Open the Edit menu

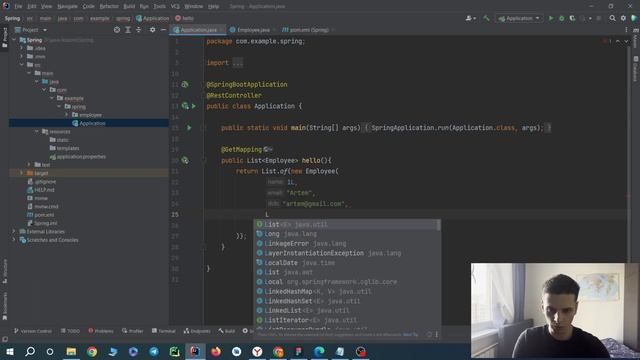[x=32, y=7]
